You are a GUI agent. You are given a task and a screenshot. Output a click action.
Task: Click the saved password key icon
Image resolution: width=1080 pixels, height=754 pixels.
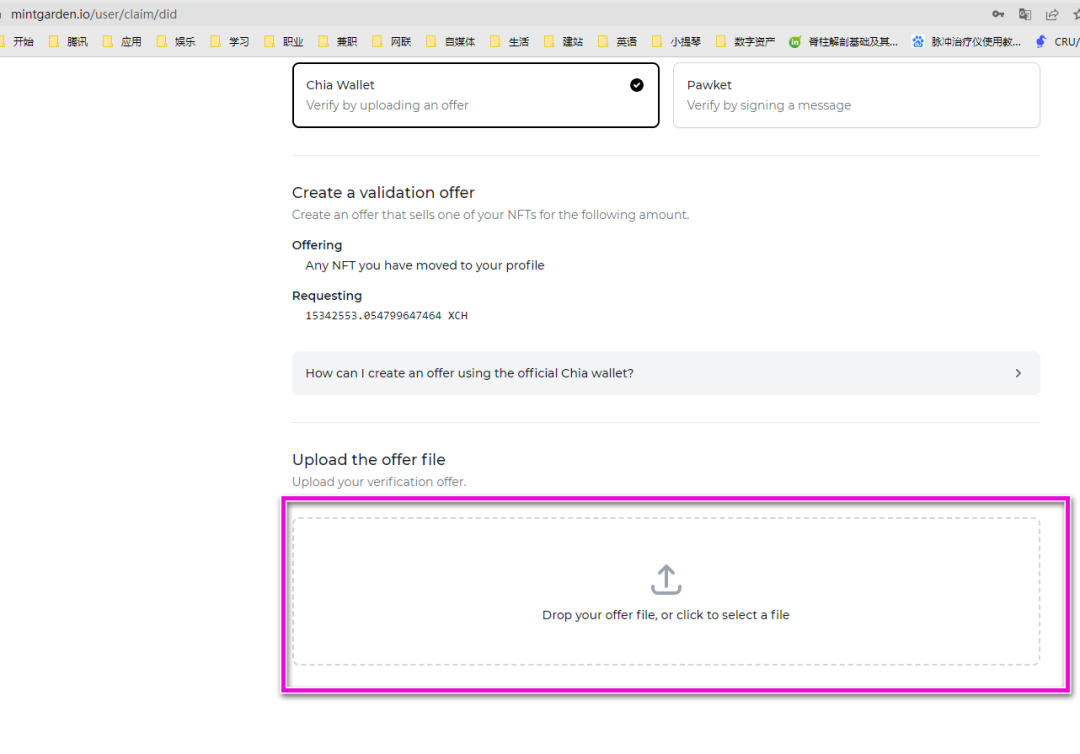998,14
